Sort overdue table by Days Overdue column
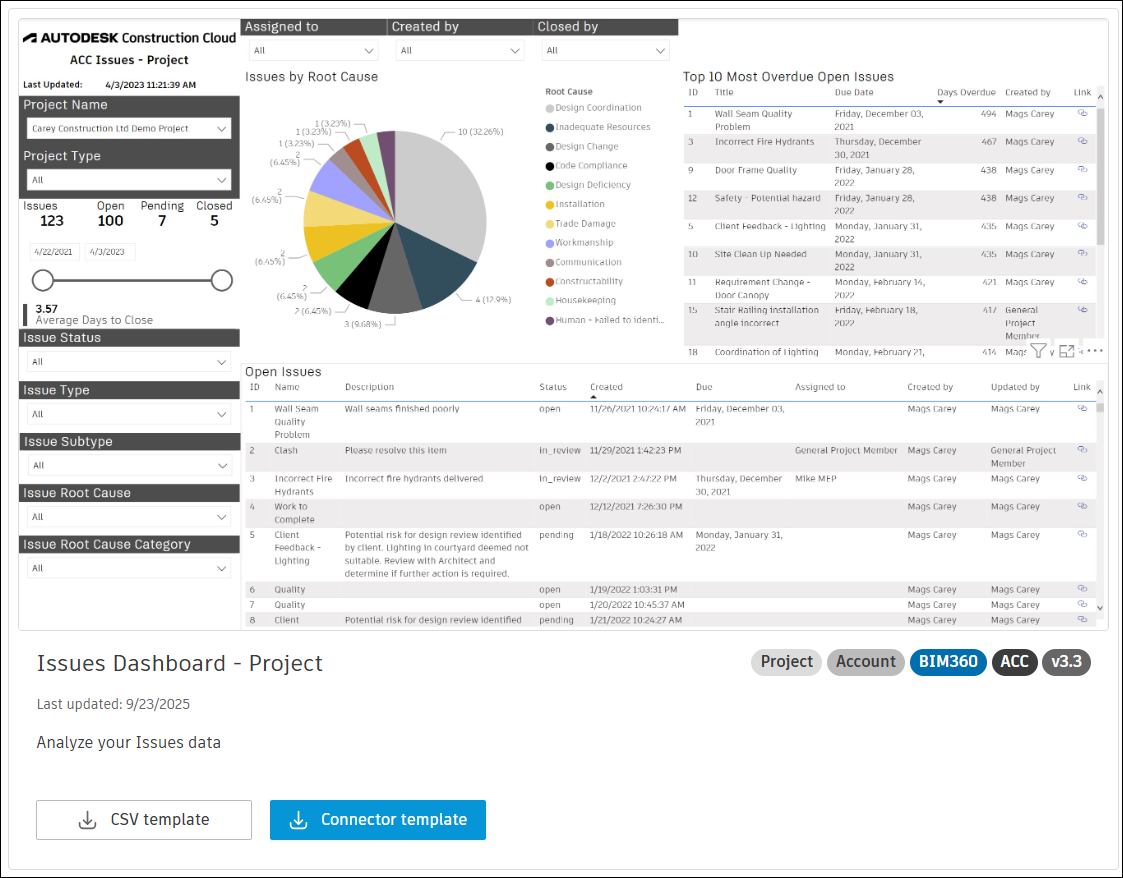1123x878 pixels. point(966,92)
